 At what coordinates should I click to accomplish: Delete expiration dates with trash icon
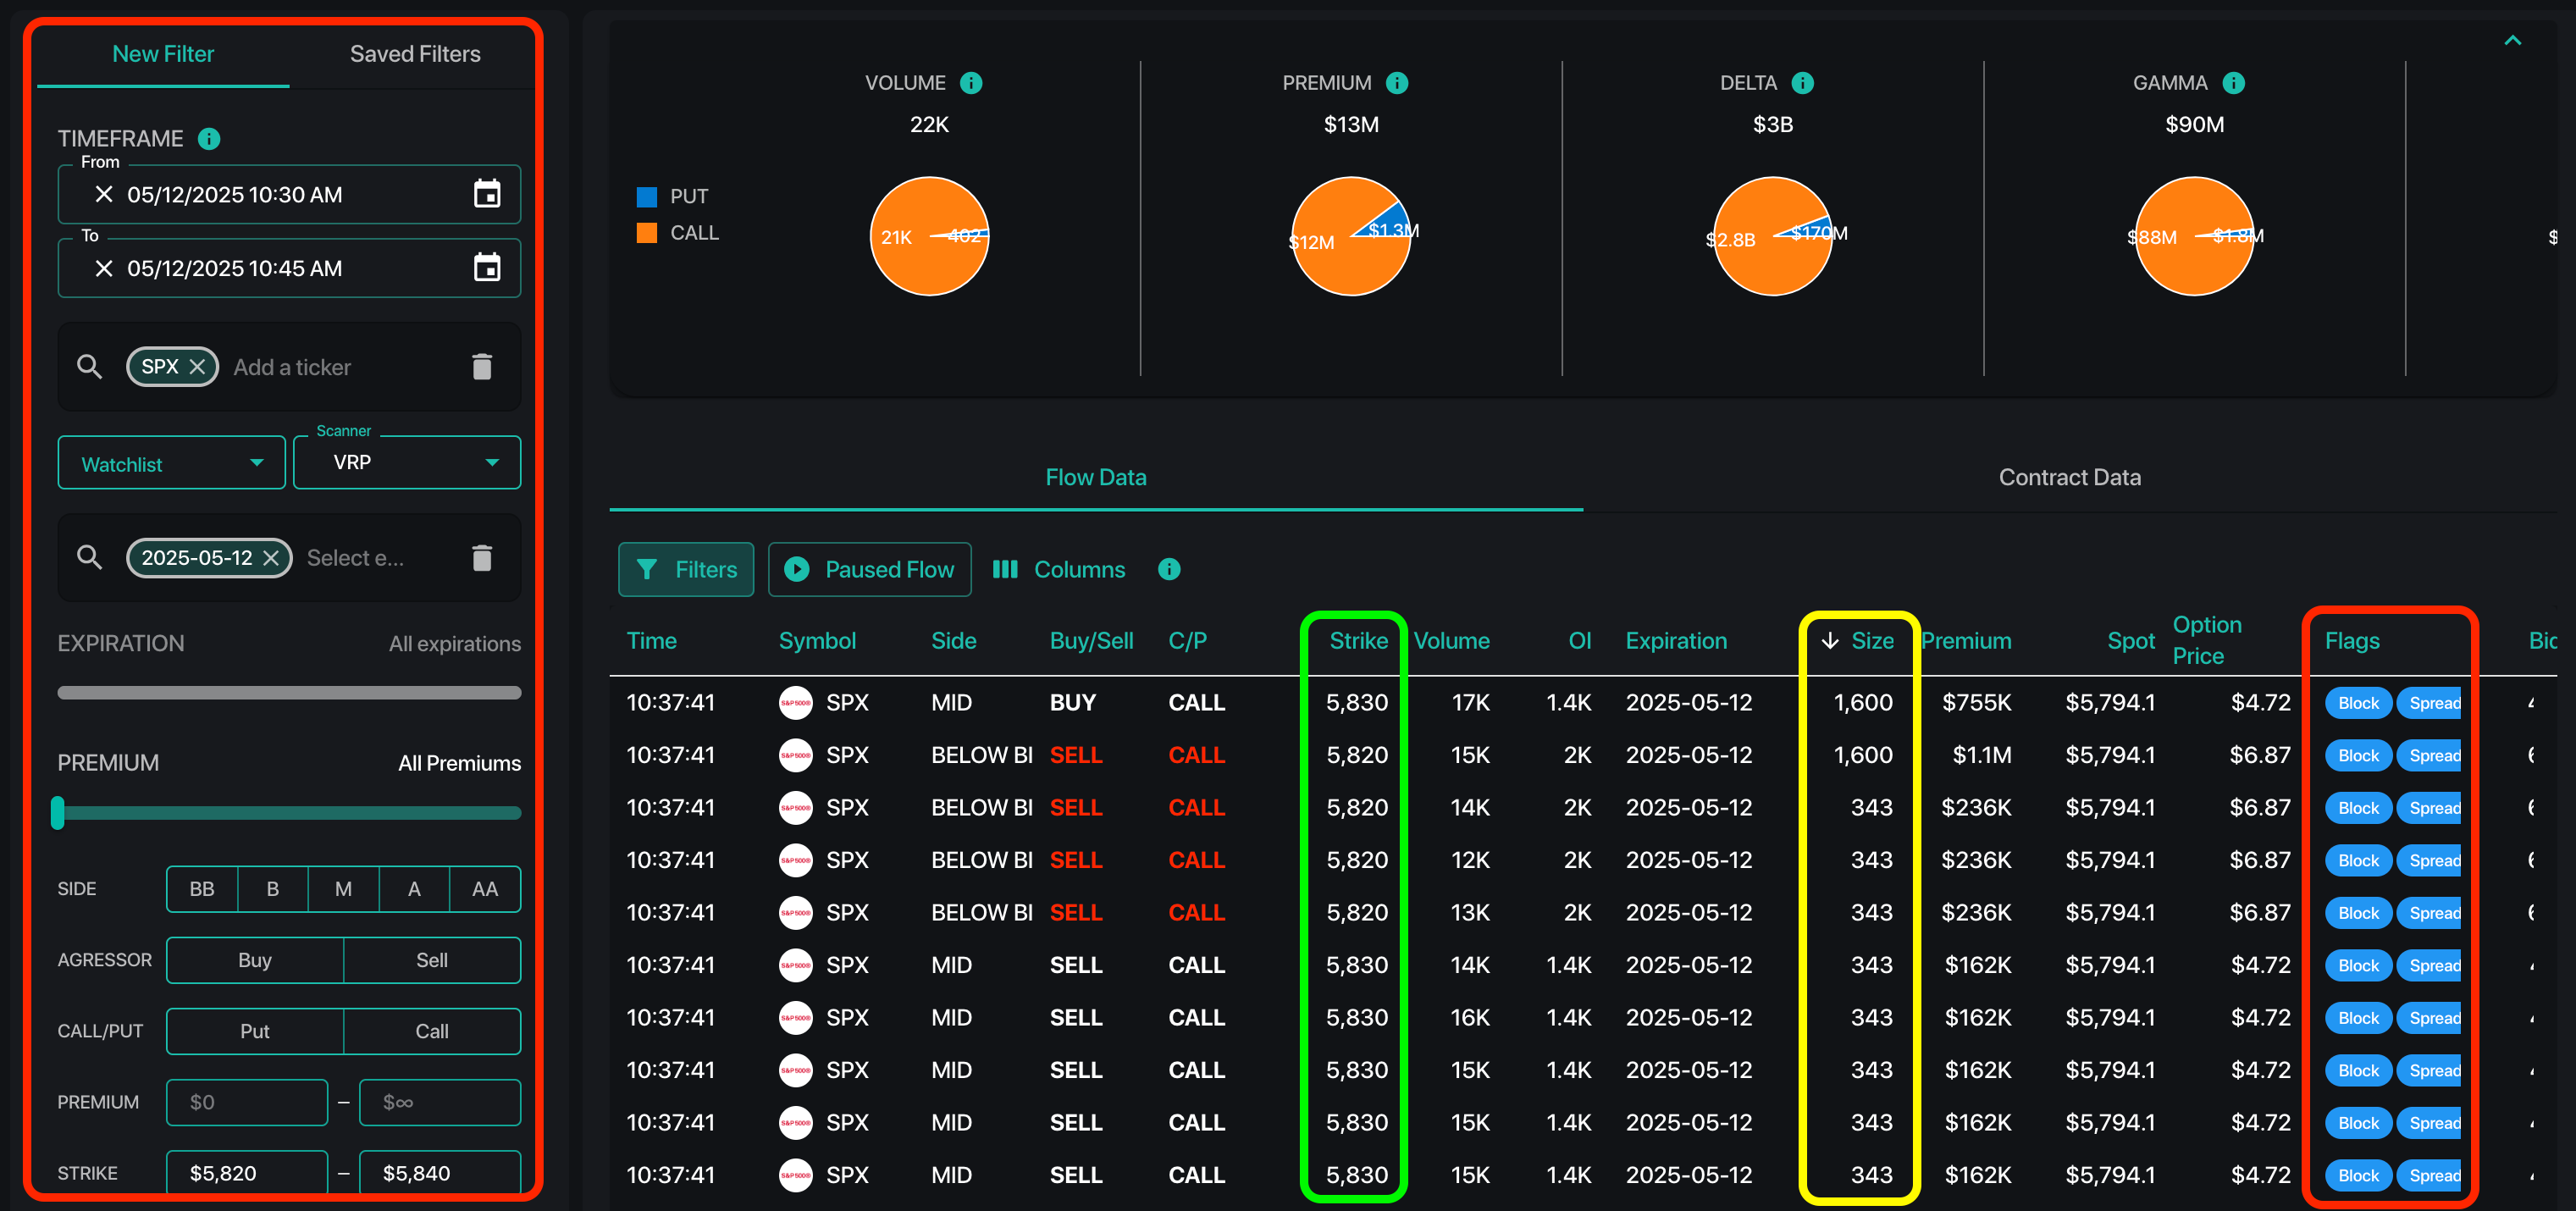pyautogui.click(x=481, y=558)
